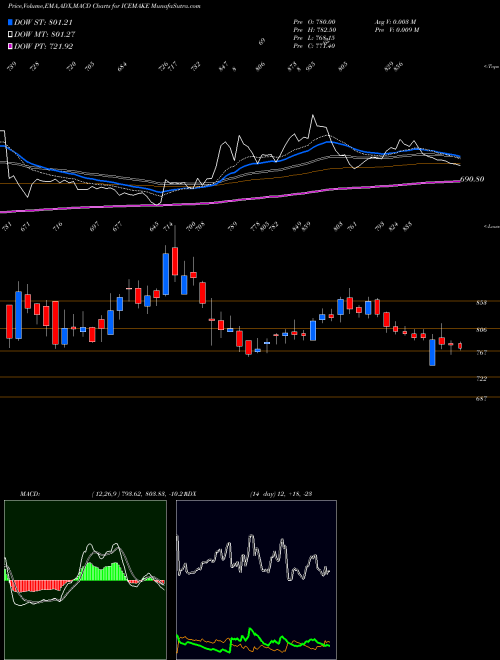Click the ADX '(14 day) 12, +18, -28' text
Image resolution: width=500 pixels, height=660 pixels.
281,494
